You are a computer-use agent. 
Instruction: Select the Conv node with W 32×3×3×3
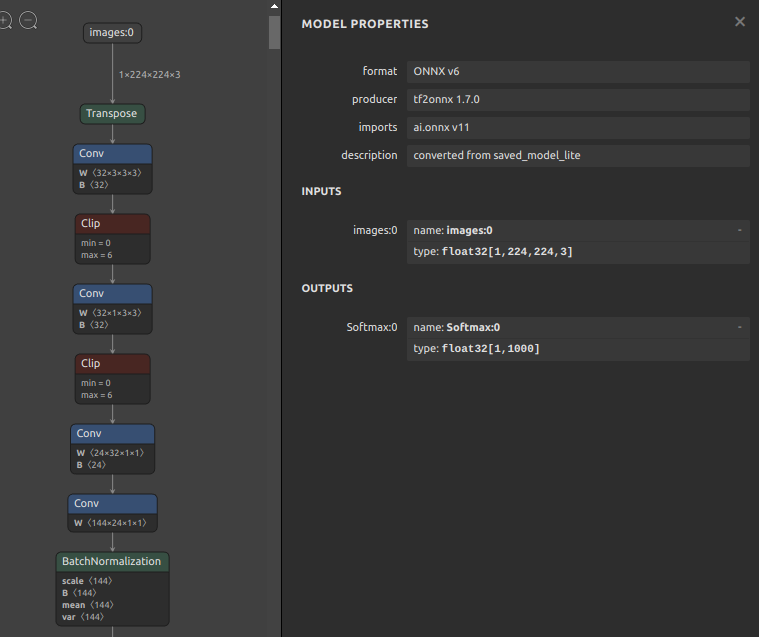click(112, 154)
